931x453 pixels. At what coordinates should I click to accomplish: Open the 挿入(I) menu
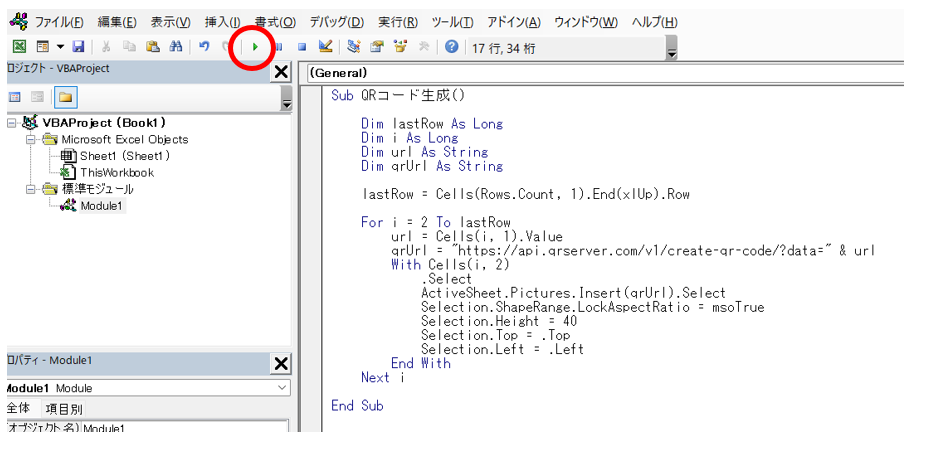(223, 23)
